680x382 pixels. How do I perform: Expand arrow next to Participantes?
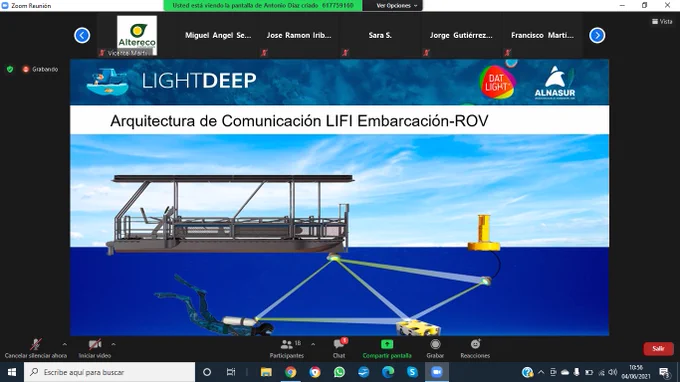pos(313,345)
